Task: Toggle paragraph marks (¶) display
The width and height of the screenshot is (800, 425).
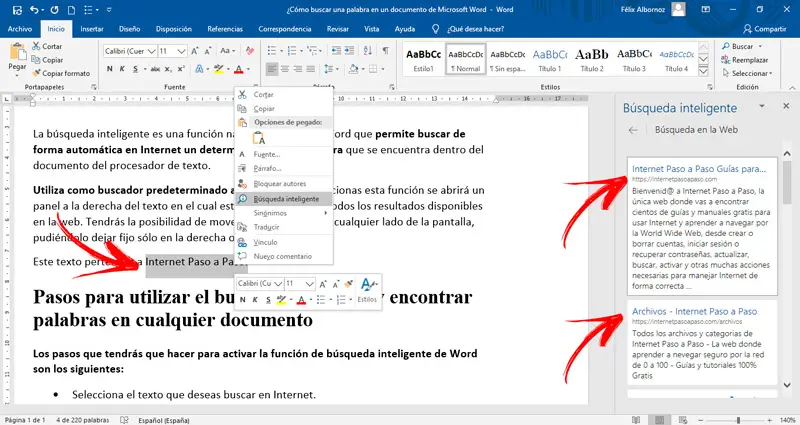Action: [x=386, y=51]
